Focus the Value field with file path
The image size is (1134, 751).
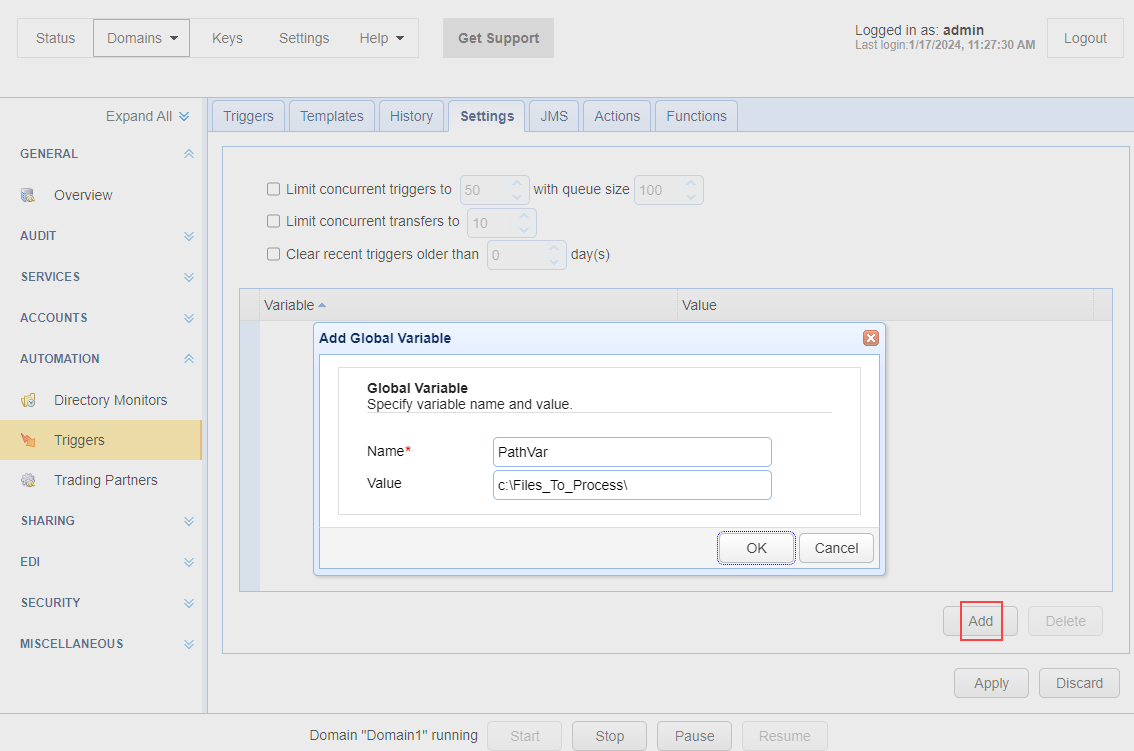pyautogui.click(x=632, y=485)
